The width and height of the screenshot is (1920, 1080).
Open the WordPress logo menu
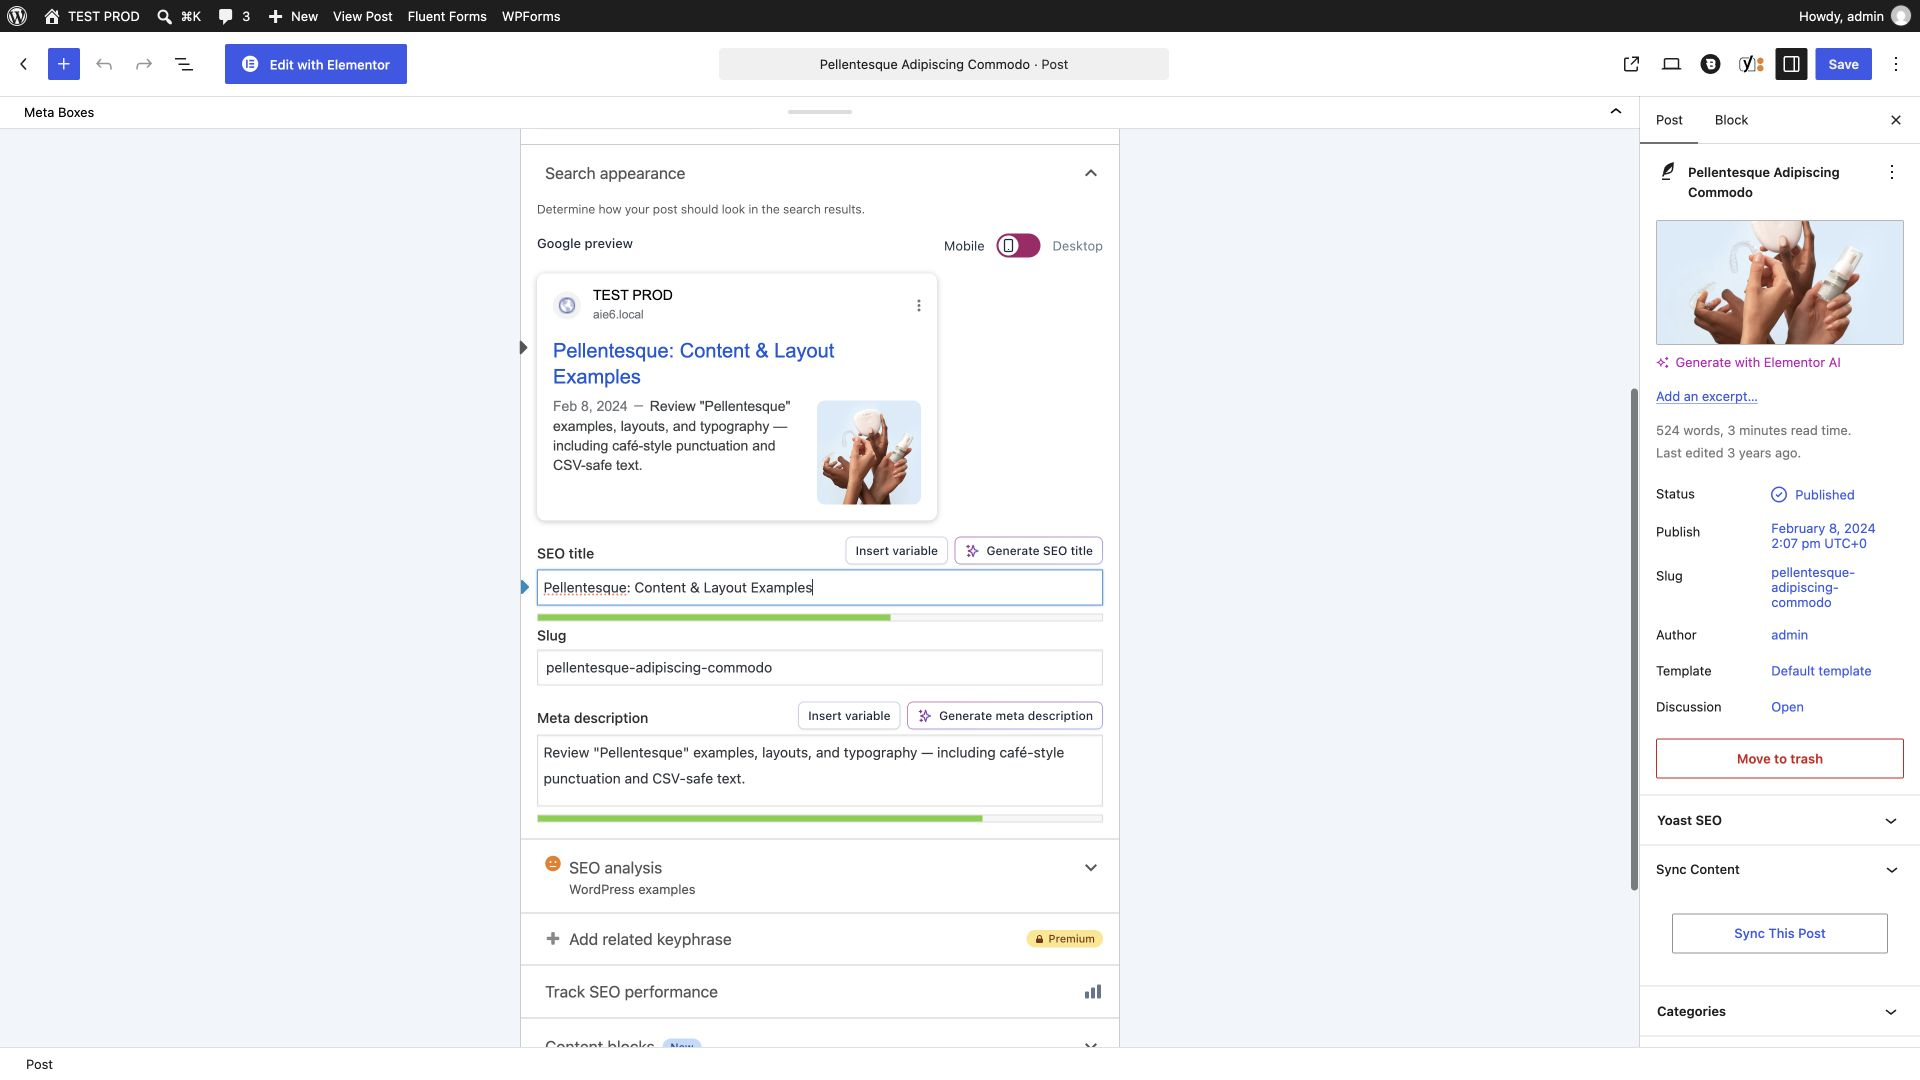tap(17, 16)
